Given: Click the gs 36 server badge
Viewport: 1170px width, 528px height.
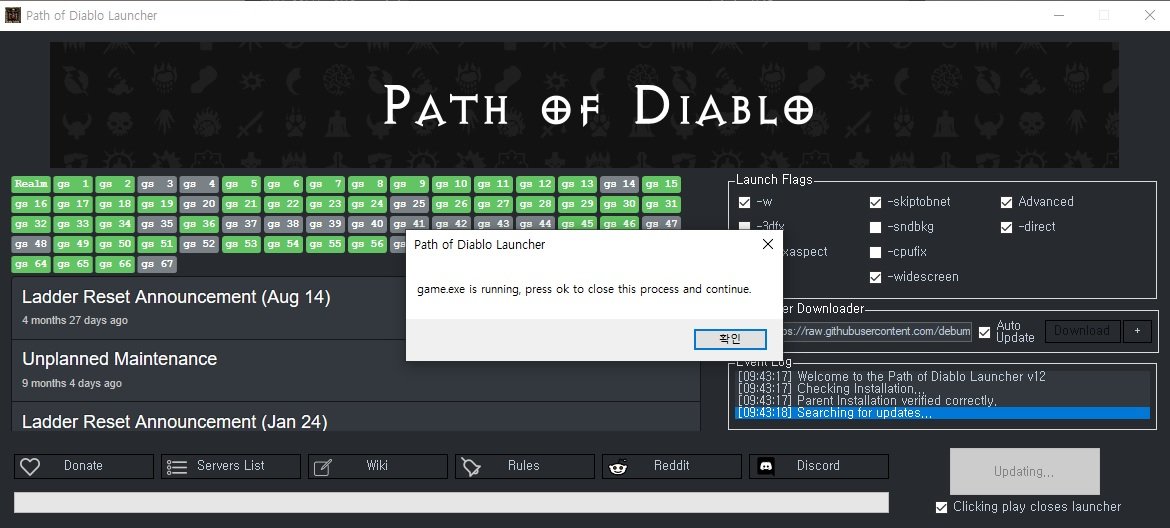Looking at the screenshot, I should pos(198,224).
